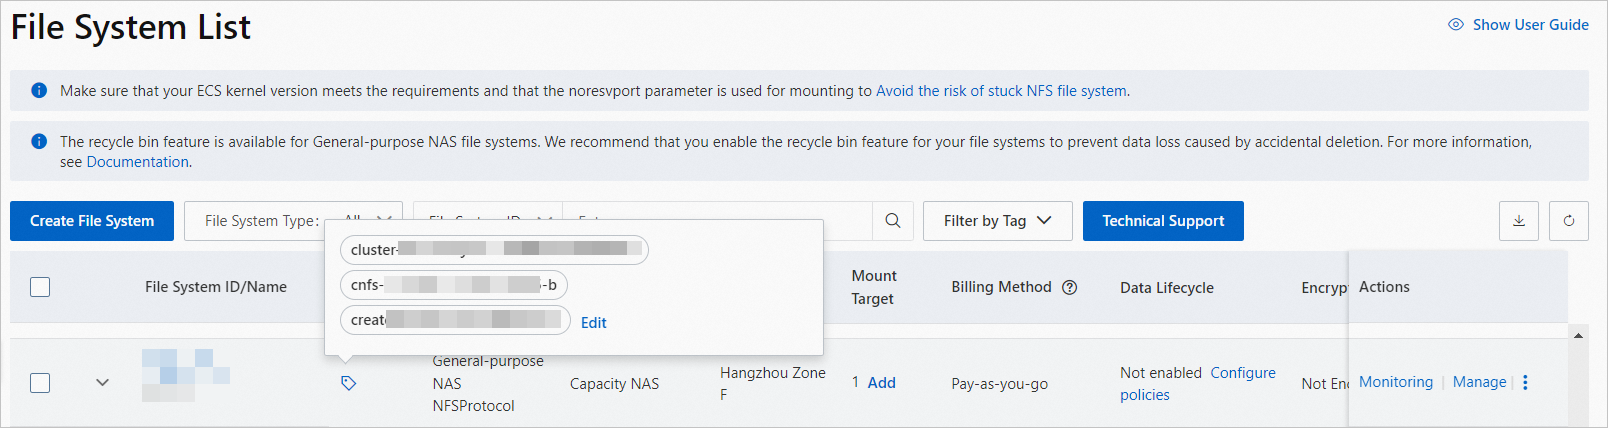This screenshot has width=1608, height=428.
Task: Click the Show User Guide eye icon
Action: coord(1456,25)
